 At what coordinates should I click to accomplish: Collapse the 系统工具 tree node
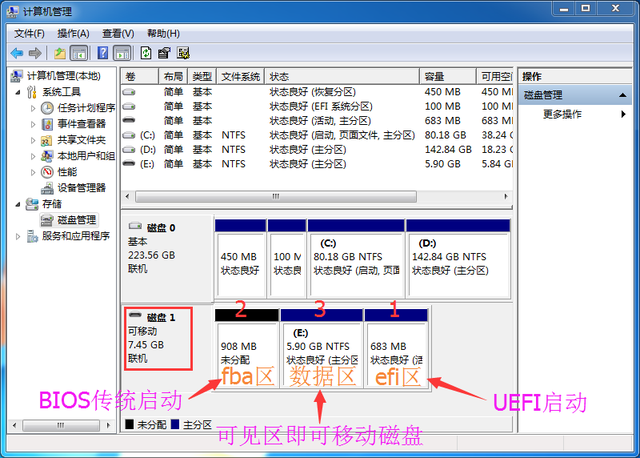[18, 92]
